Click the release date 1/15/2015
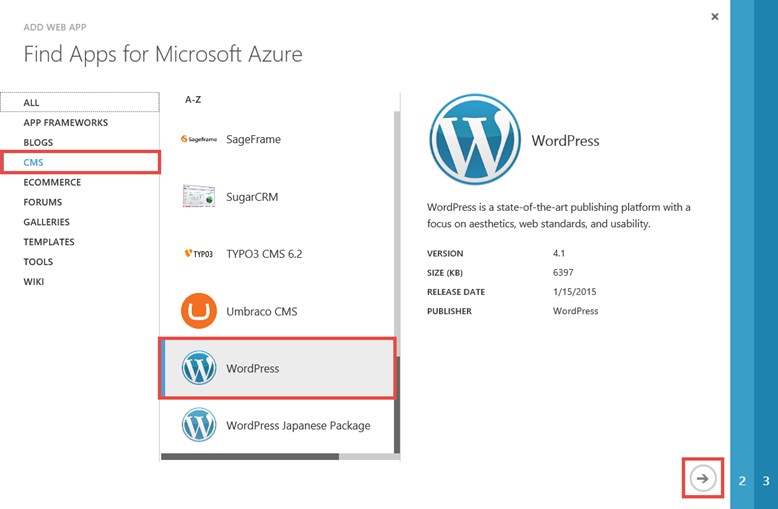This screenshot has height=509, width=778. [575, 292]
